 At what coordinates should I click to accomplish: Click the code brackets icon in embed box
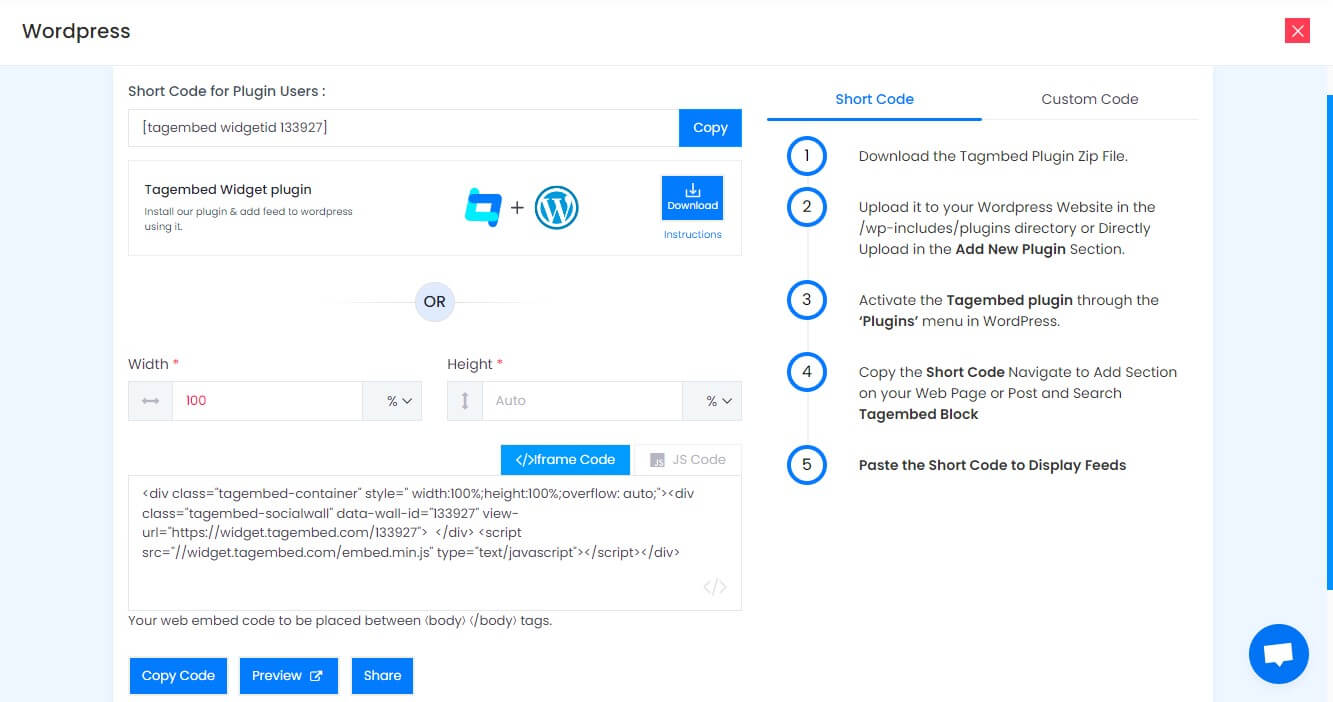pos(714,586)
